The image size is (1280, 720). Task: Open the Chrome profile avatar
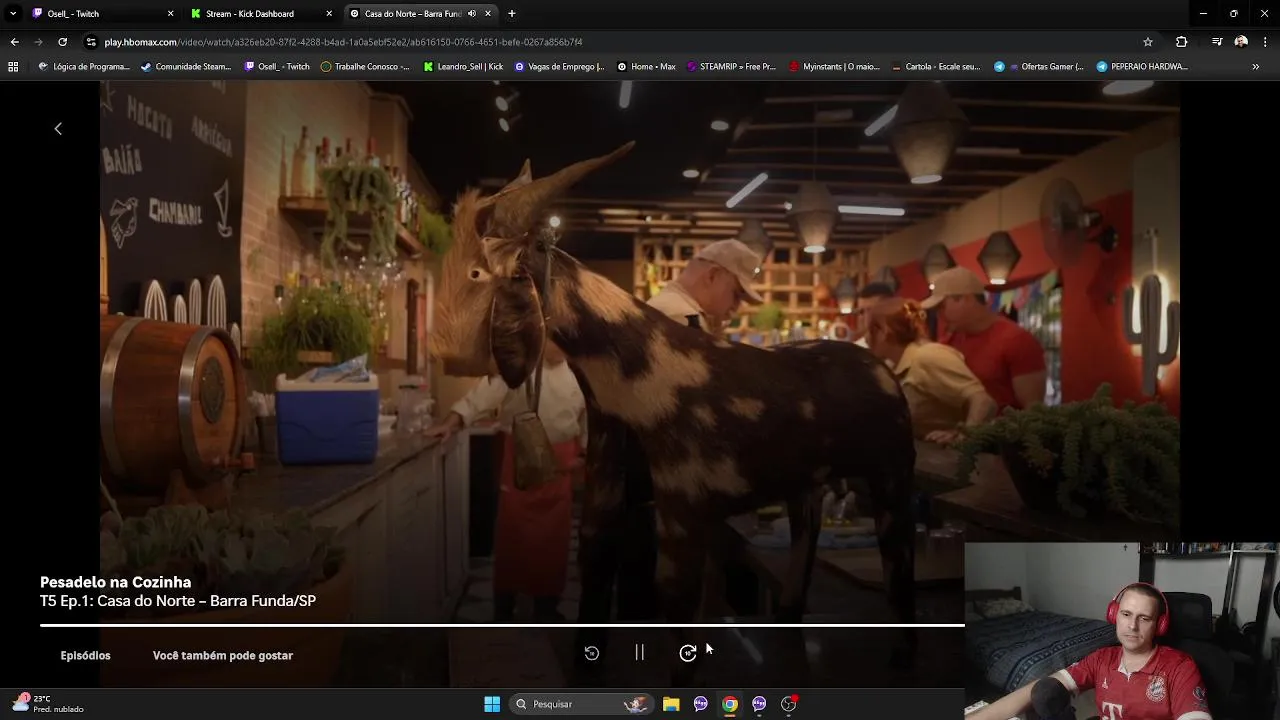pos(1241,42)
